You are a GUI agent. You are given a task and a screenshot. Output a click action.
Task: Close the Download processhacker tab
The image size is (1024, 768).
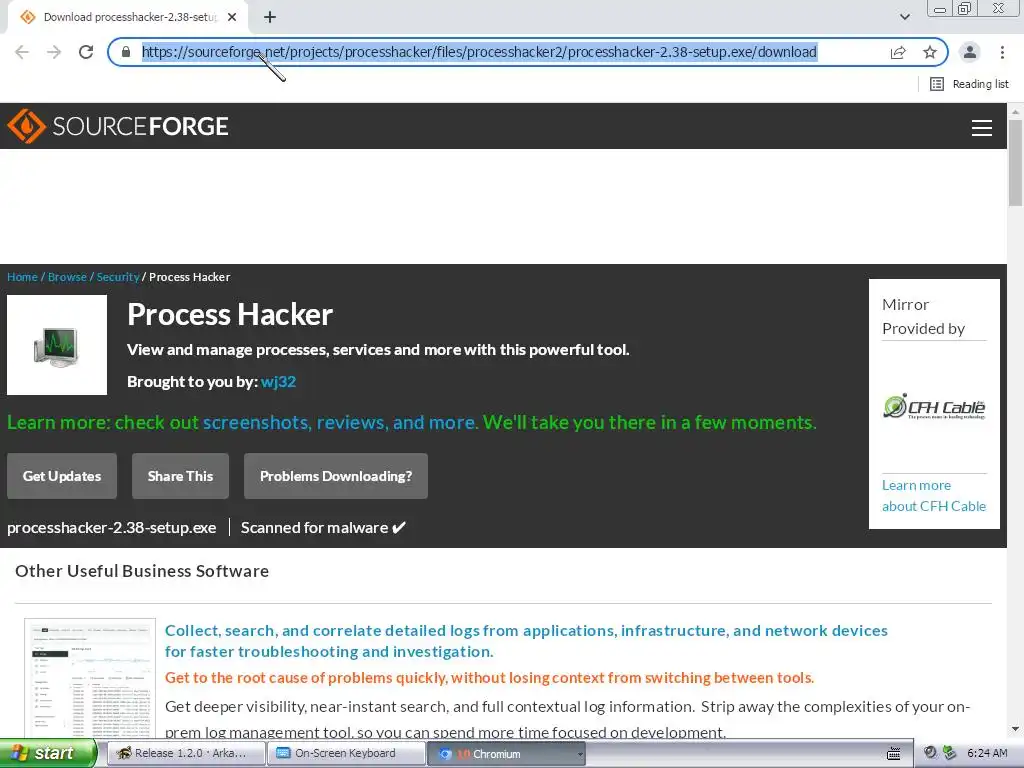click(x=232, y=17)
